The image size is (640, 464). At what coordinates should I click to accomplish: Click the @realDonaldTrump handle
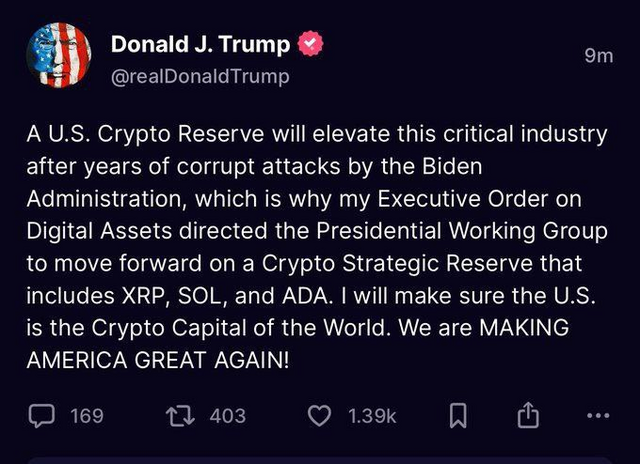(200, 76)
